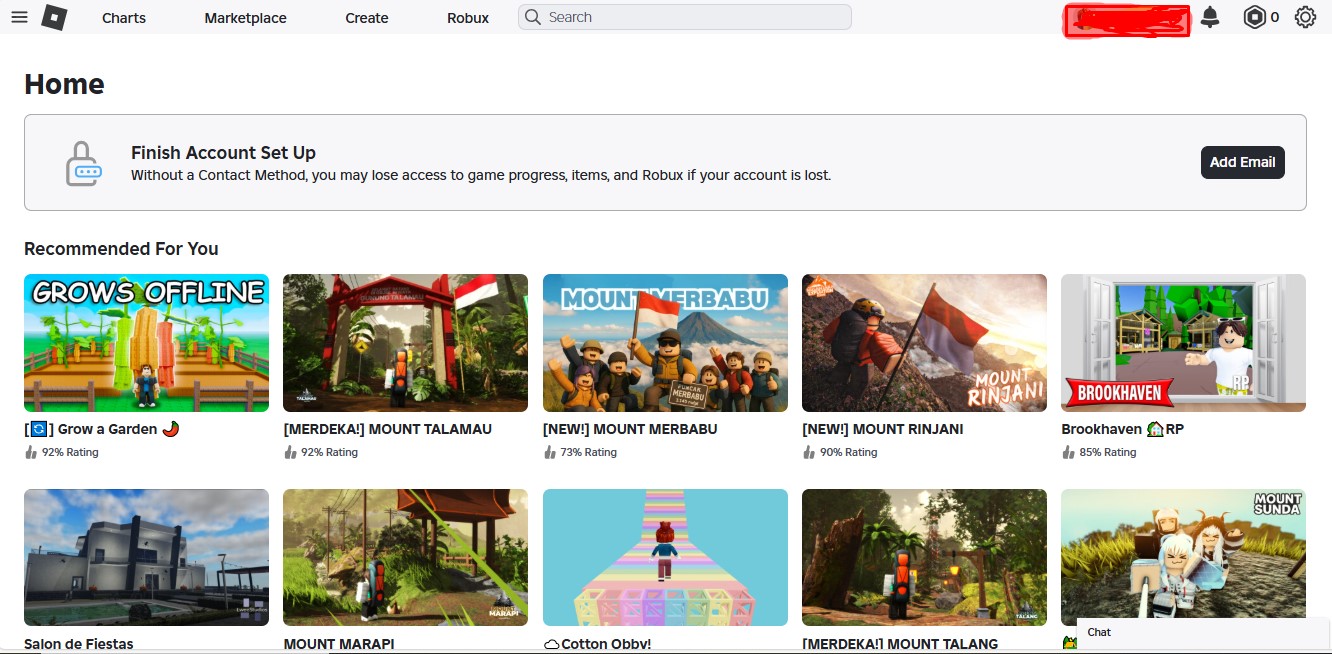Click the Grow a Garden title link
Screen dimensions: 1332x654
pos(102,429)
